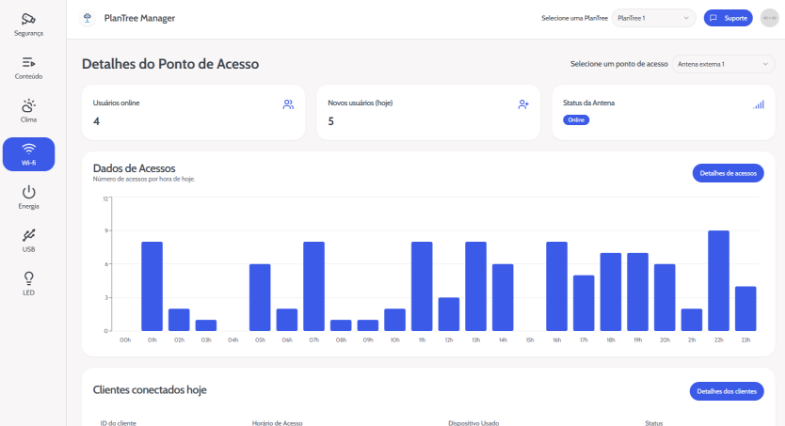Click the PlanTree Manager logo icon
The height and width of the screenshot is (426, 785).
pos(88,18)
